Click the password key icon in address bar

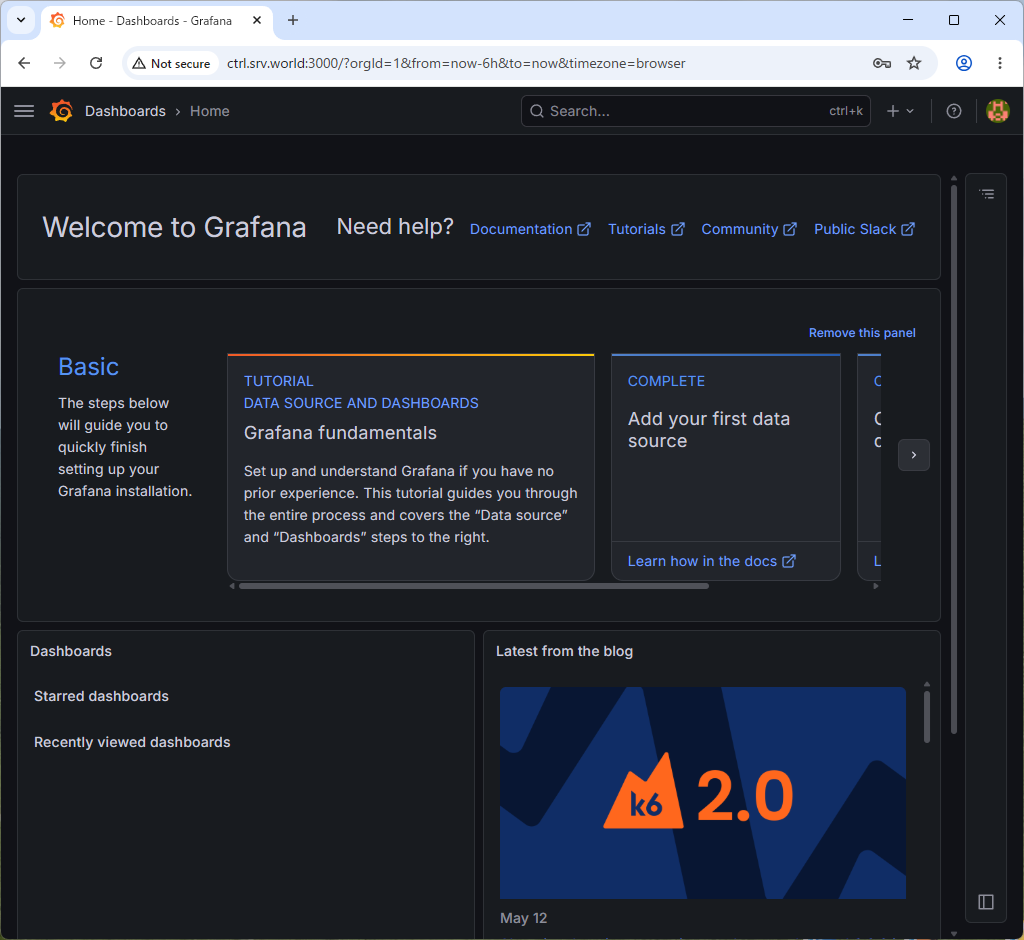(x=882, y=63)
